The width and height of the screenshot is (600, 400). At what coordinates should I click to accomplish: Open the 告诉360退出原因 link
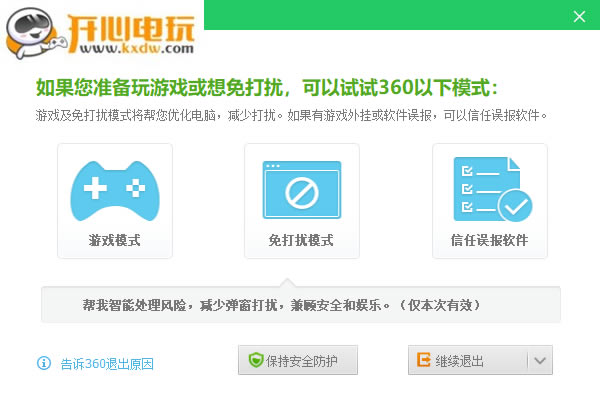(x=107, y=364)
